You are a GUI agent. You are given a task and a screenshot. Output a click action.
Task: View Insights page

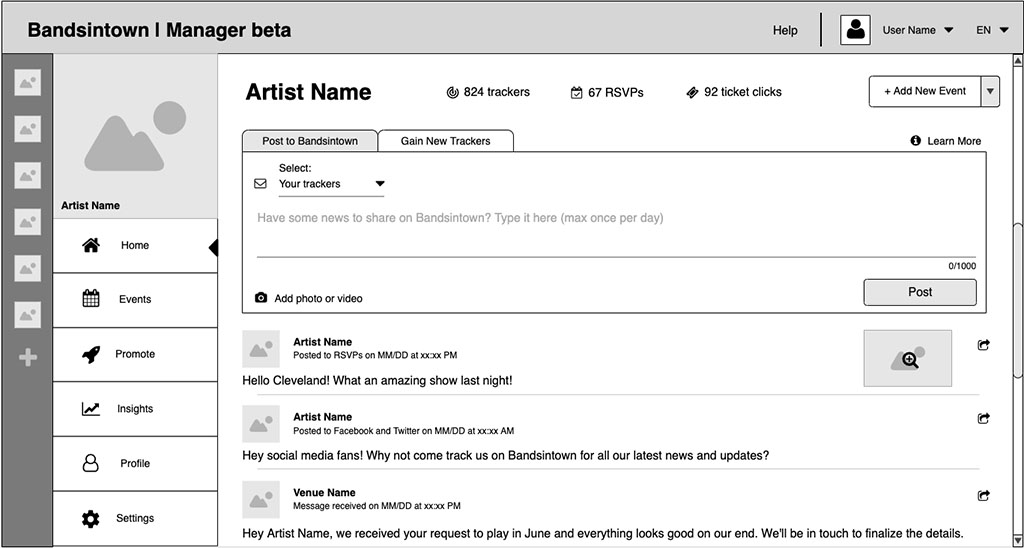pos(135,409)
